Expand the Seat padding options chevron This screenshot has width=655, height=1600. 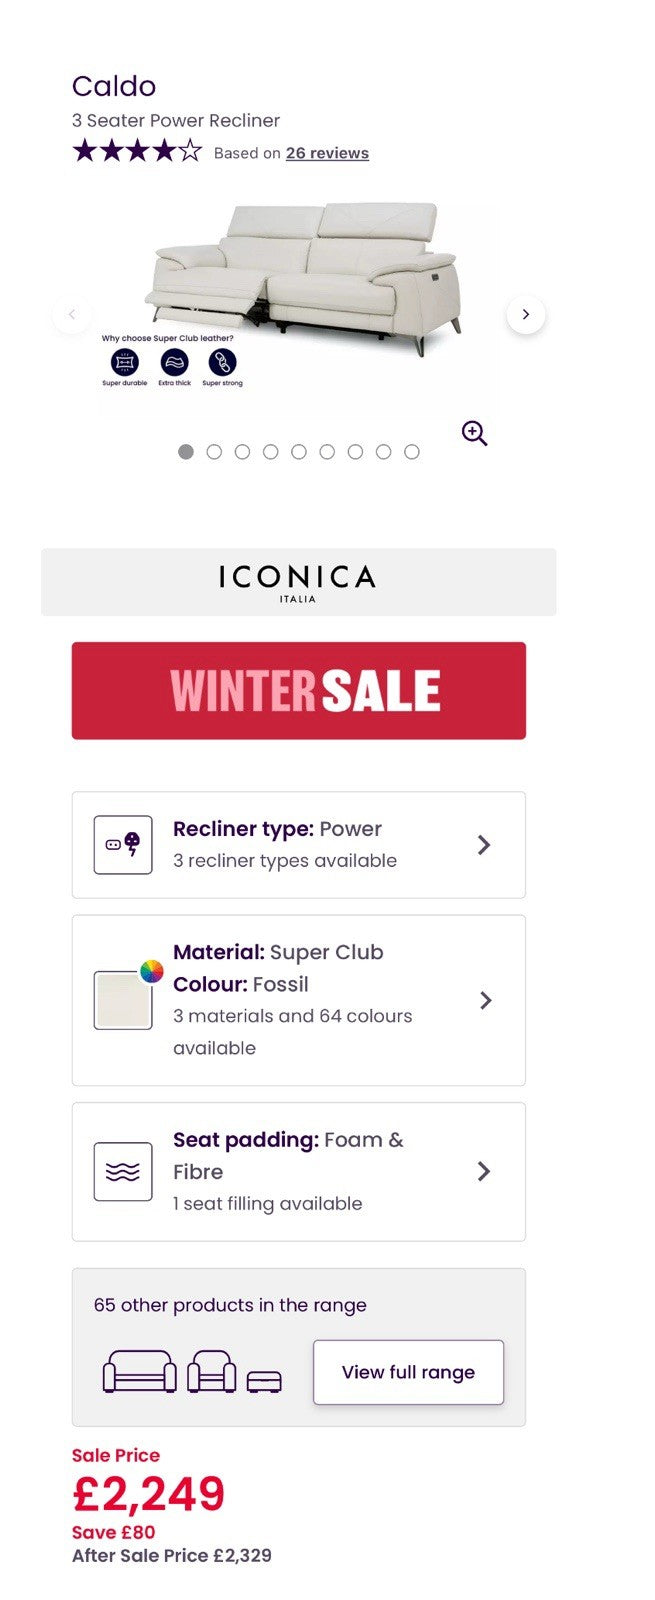pyautogui.click(x=484, y=1171)
